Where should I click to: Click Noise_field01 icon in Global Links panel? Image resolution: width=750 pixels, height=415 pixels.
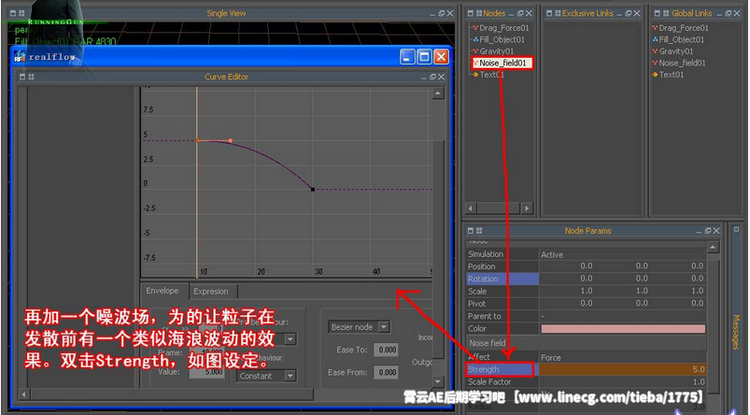655,63
